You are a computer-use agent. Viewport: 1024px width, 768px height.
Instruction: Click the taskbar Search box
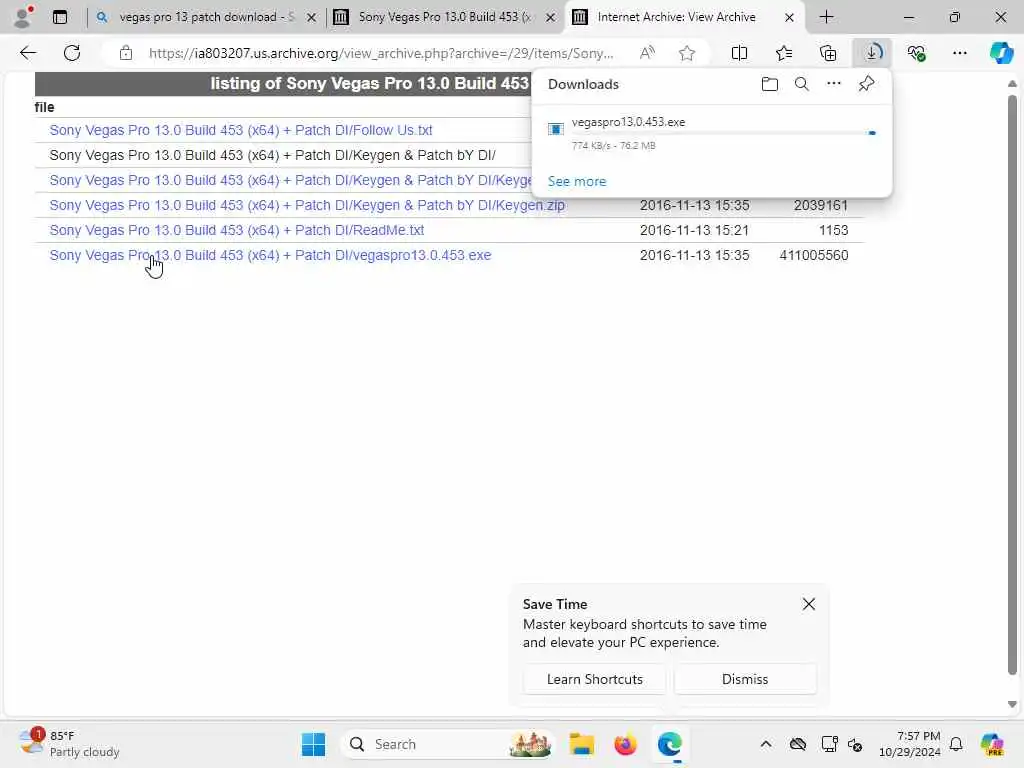point(448,744)
